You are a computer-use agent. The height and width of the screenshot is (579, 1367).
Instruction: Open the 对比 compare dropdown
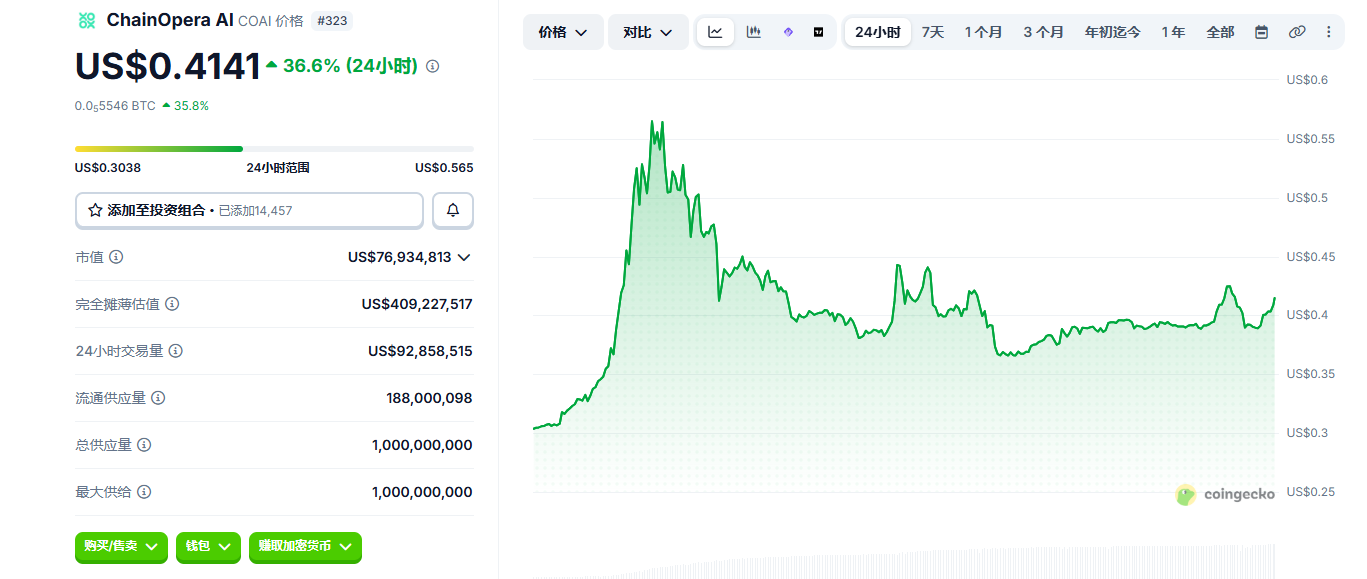(648, 32)
